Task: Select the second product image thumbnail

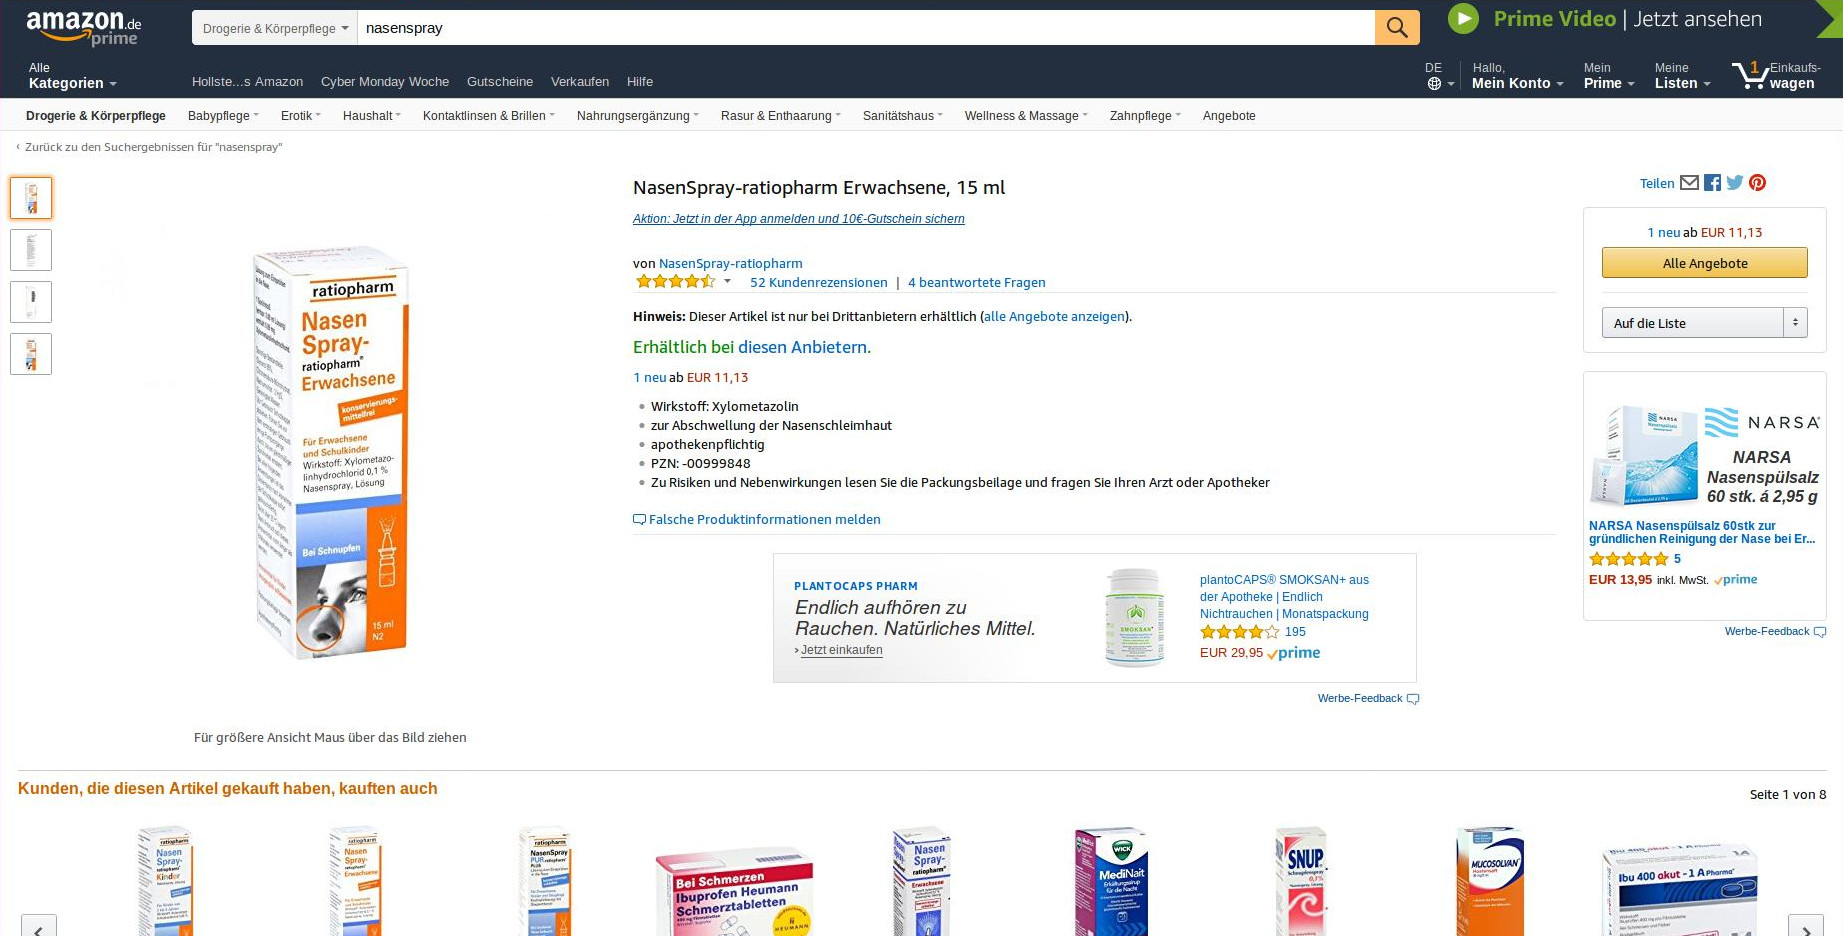Action: point(31,250)
